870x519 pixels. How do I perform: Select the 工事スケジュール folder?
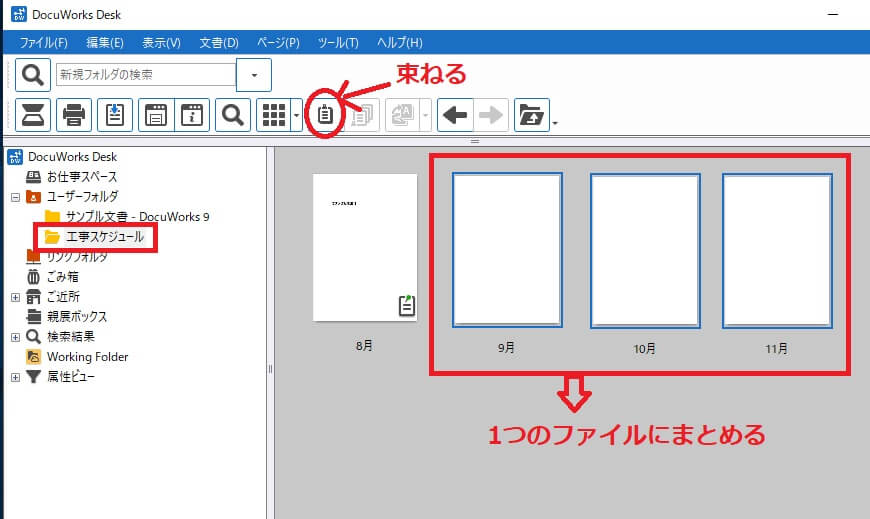click(x=105, y=237)
